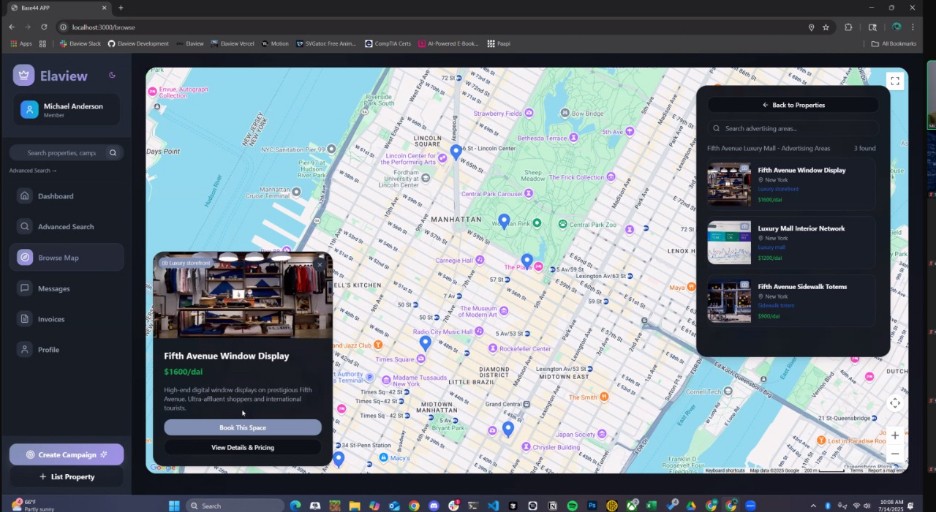The height and width of the screenshot is (512, 936).
Task: Select Advanced Search in sidebar menu
Action: [65, 227]
